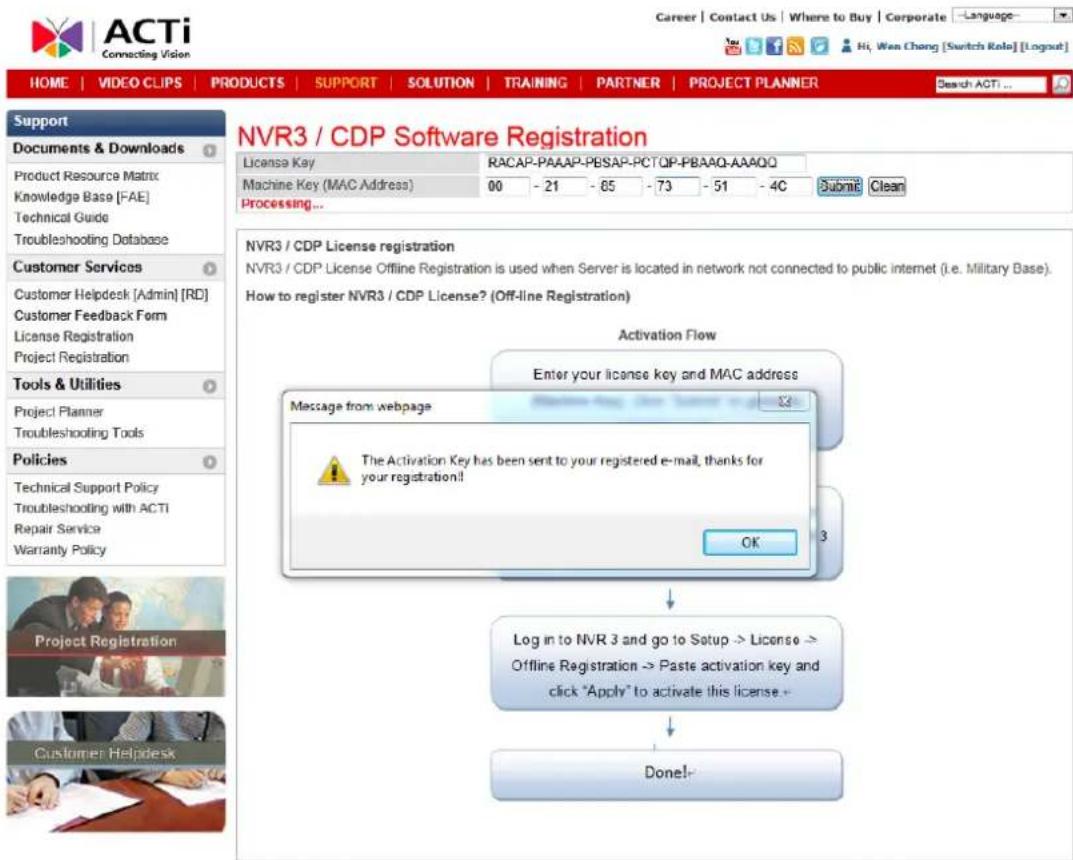Close the Message from webpage dialog
This screenshot has height=860, width=1073.
[x=784, y=402]
